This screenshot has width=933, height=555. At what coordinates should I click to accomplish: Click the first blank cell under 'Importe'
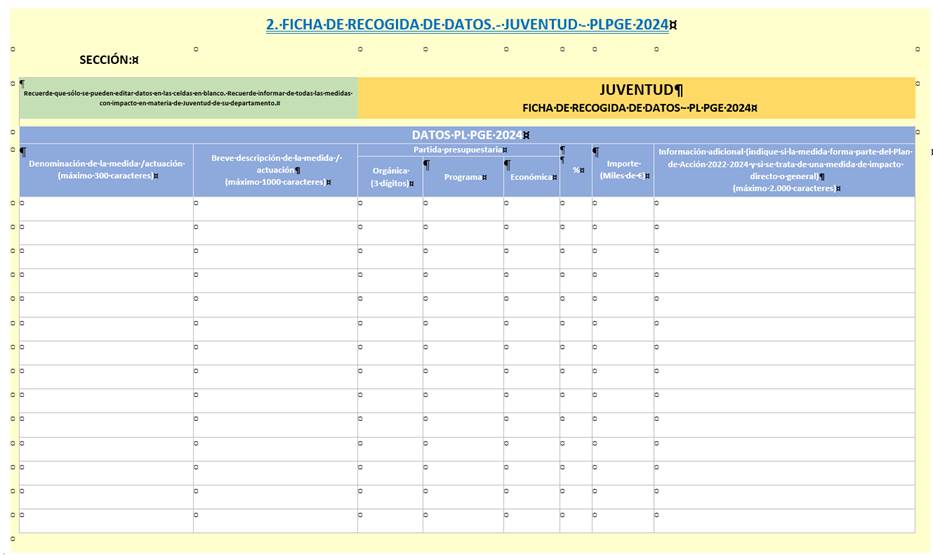(623, 209)
